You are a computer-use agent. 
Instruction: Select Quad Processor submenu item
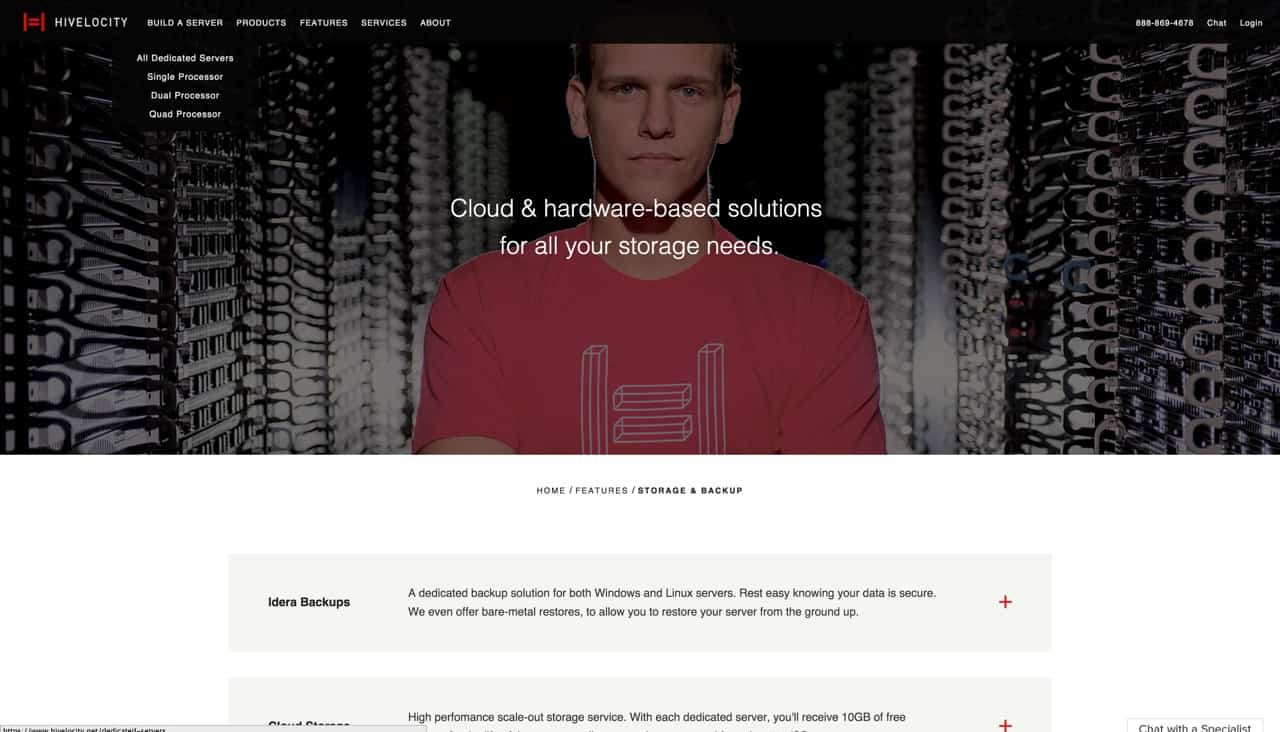coord(185,114)
